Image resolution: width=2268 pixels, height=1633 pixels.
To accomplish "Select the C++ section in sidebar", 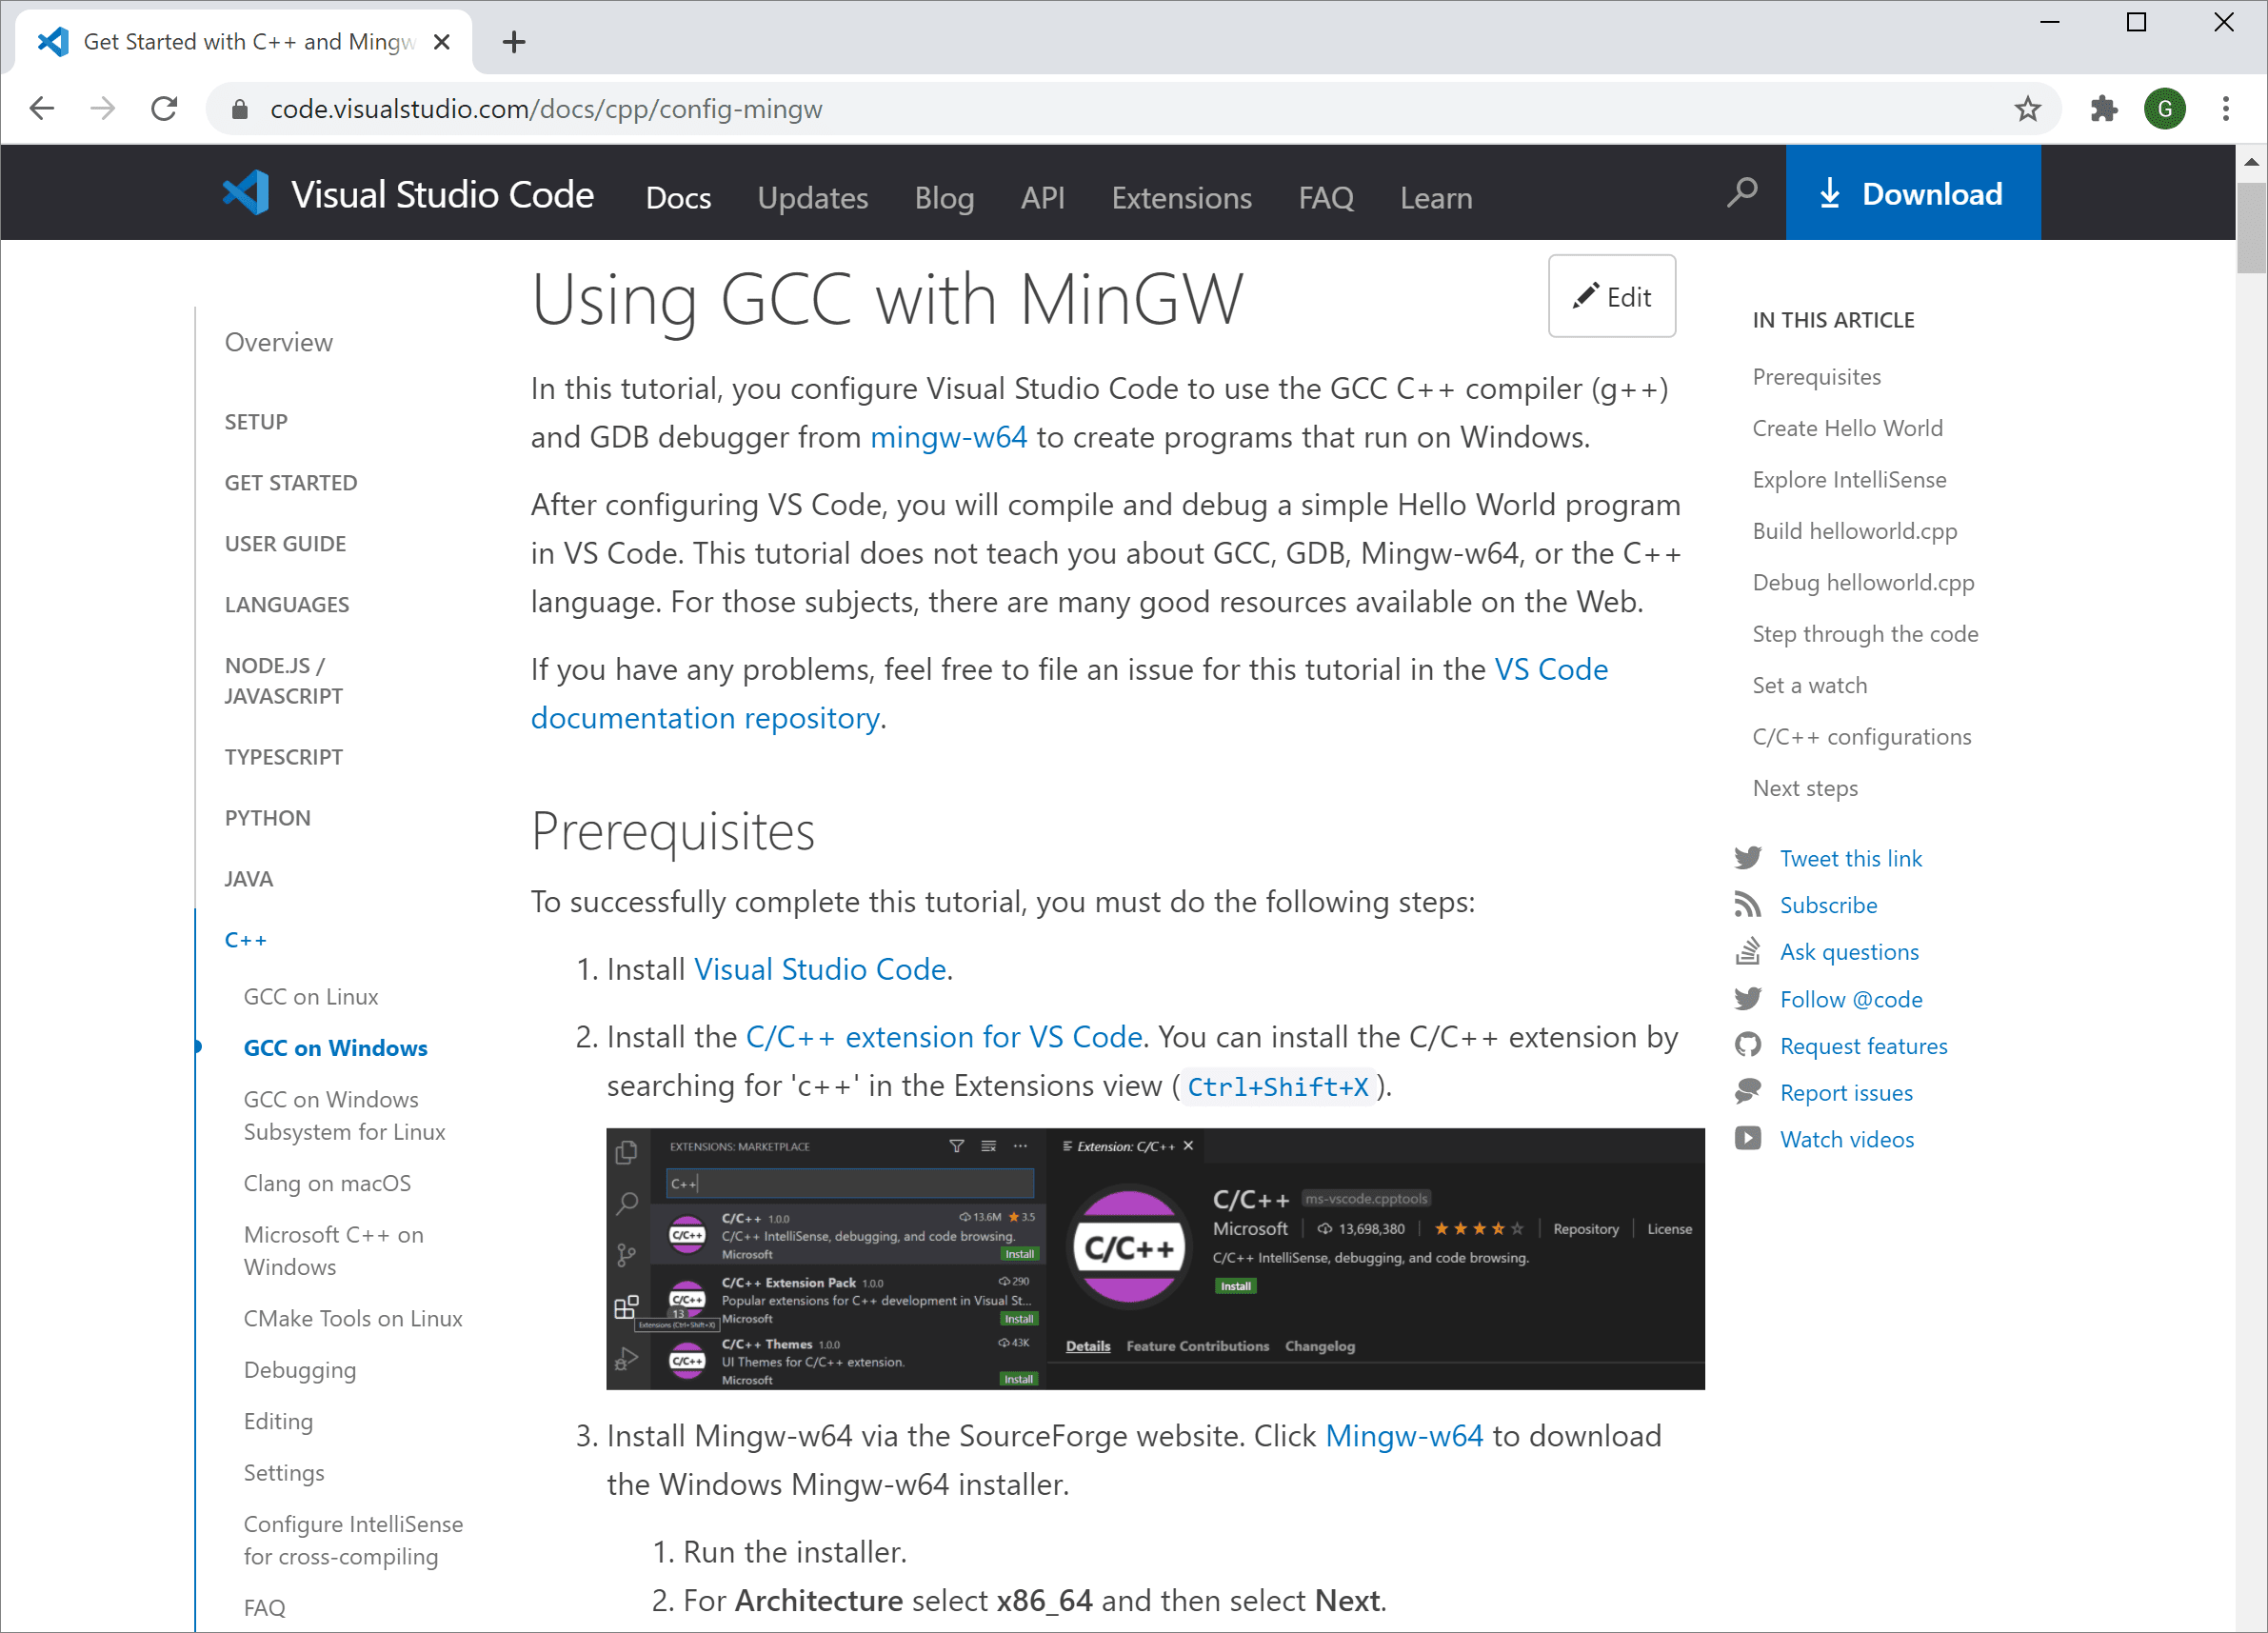I will click(249, 939).
